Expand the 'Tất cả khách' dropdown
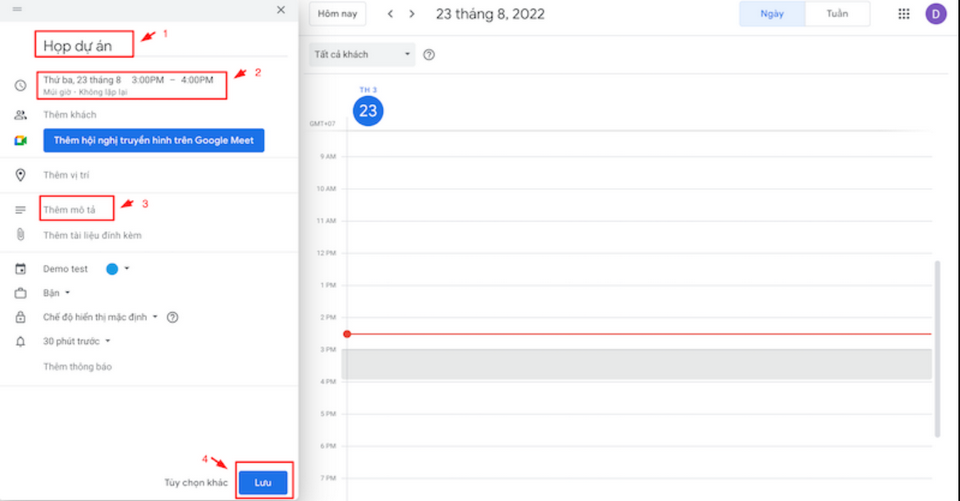The image size is (960, 501). coord(361,54)
